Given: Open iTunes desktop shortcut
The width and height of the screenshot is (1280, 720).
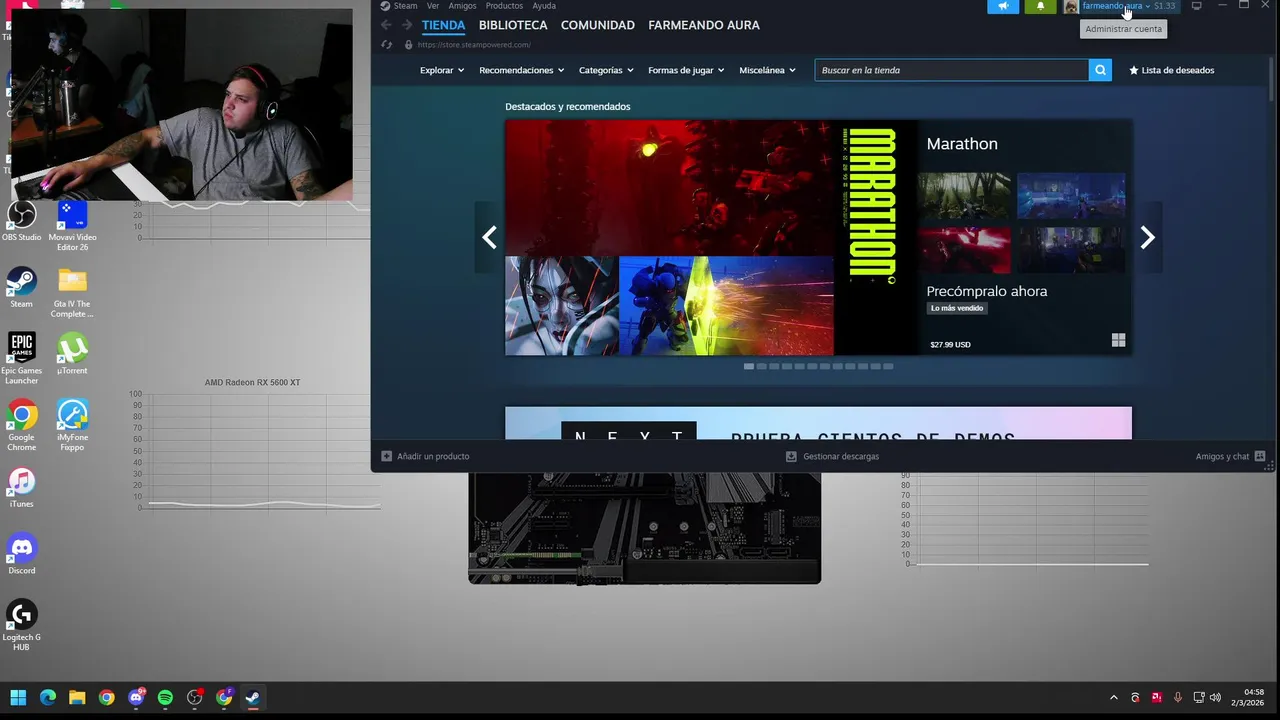Looking at the screenshot, I should point(21,488).
